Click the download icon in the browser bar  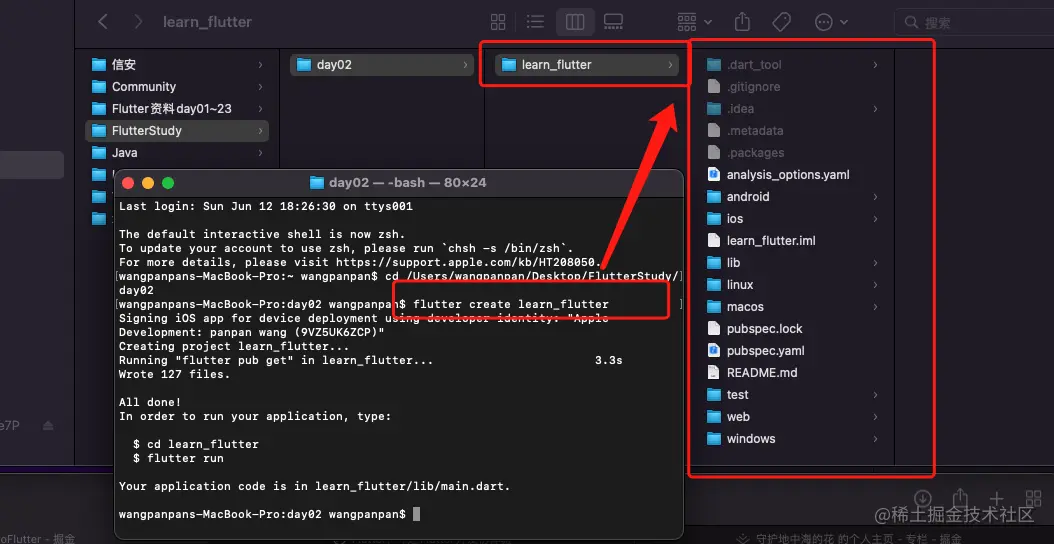click(923, 497)
